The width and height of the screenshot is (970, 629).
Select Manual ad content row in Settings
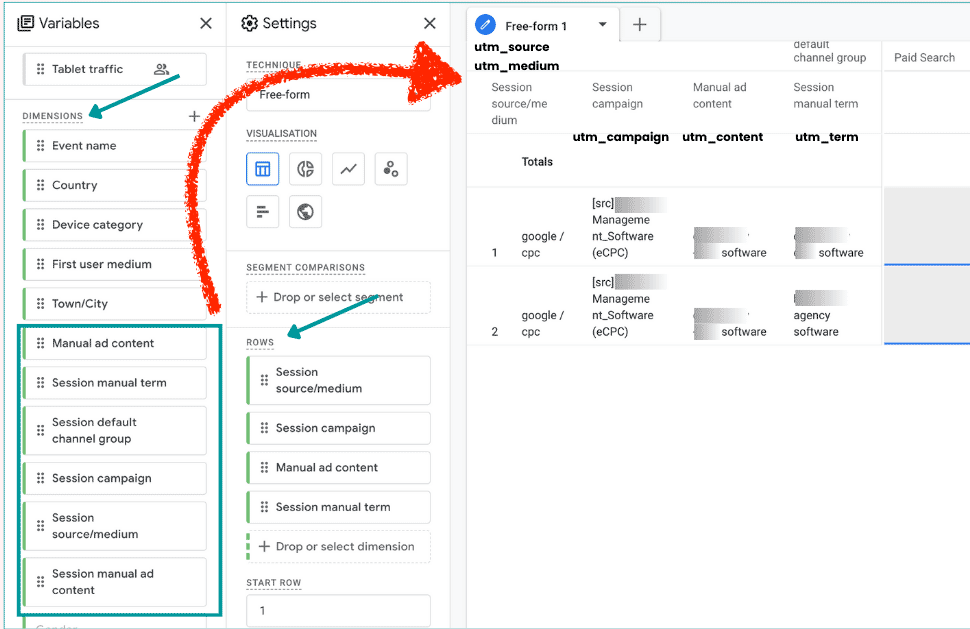click(338, 468)
